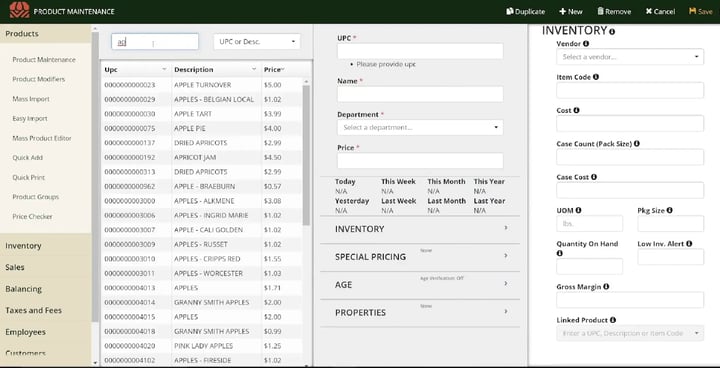Expand the SPECIAL PRICING section
This screenshot has height=368, width=720.
pos(420,257)
